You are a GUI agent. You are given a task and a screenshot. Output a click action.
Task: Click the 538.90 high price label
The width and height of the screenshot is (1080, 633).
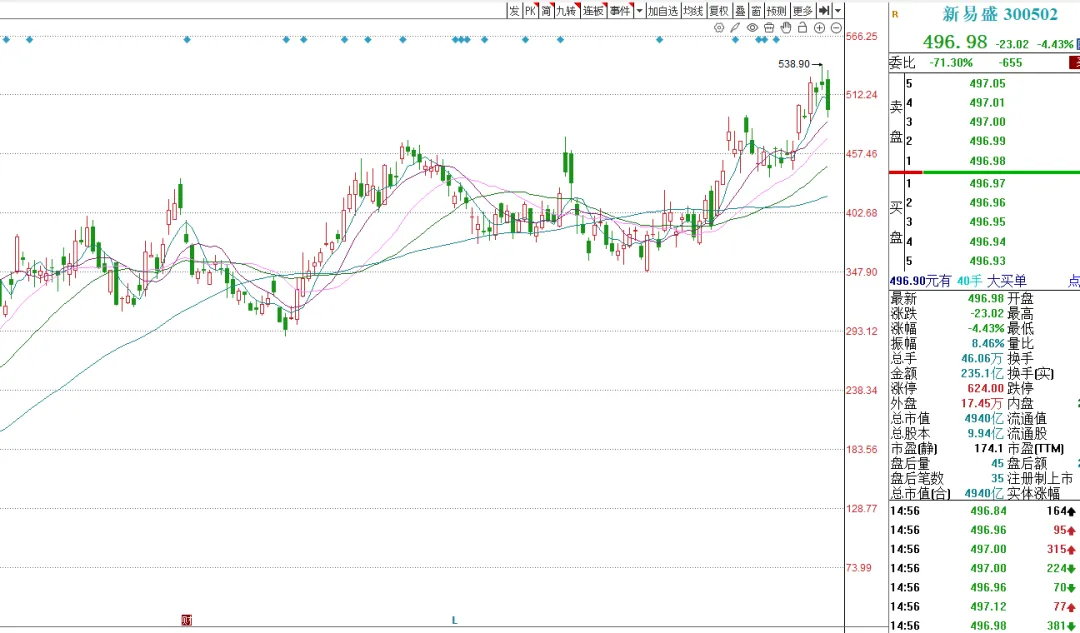794,64
